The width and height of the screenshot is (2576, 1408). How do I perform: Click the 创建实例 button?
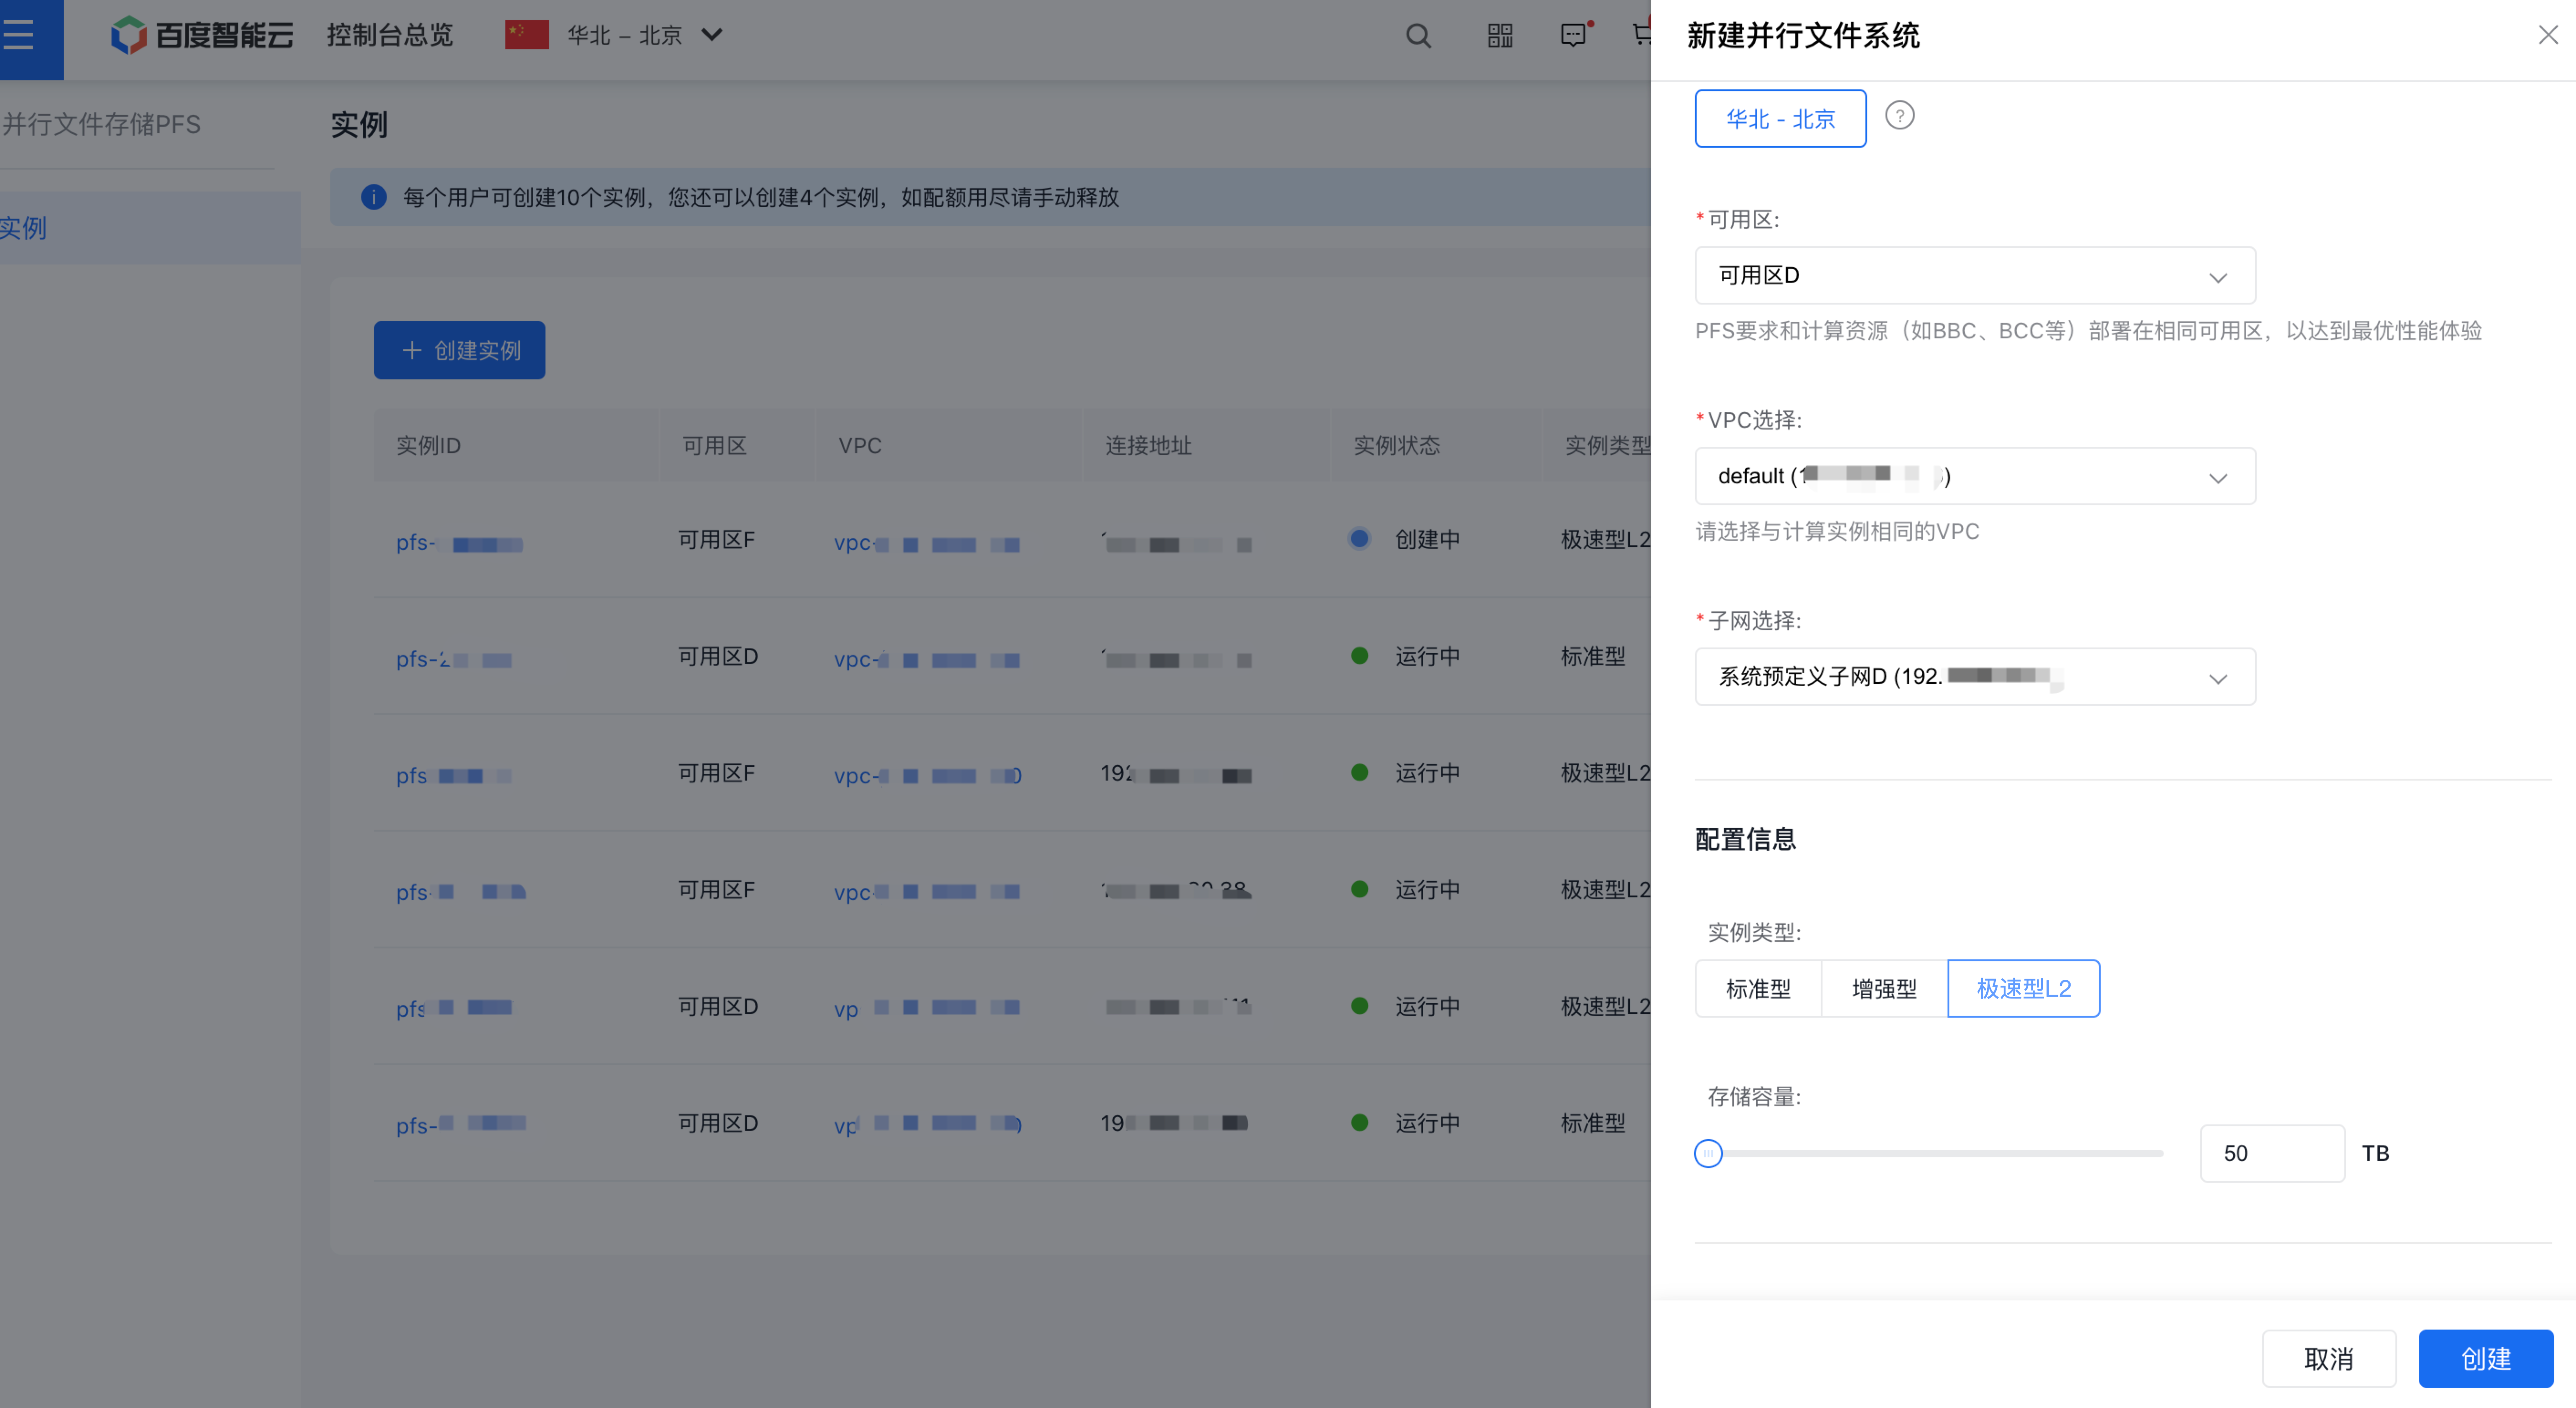(x=459, y=350)
